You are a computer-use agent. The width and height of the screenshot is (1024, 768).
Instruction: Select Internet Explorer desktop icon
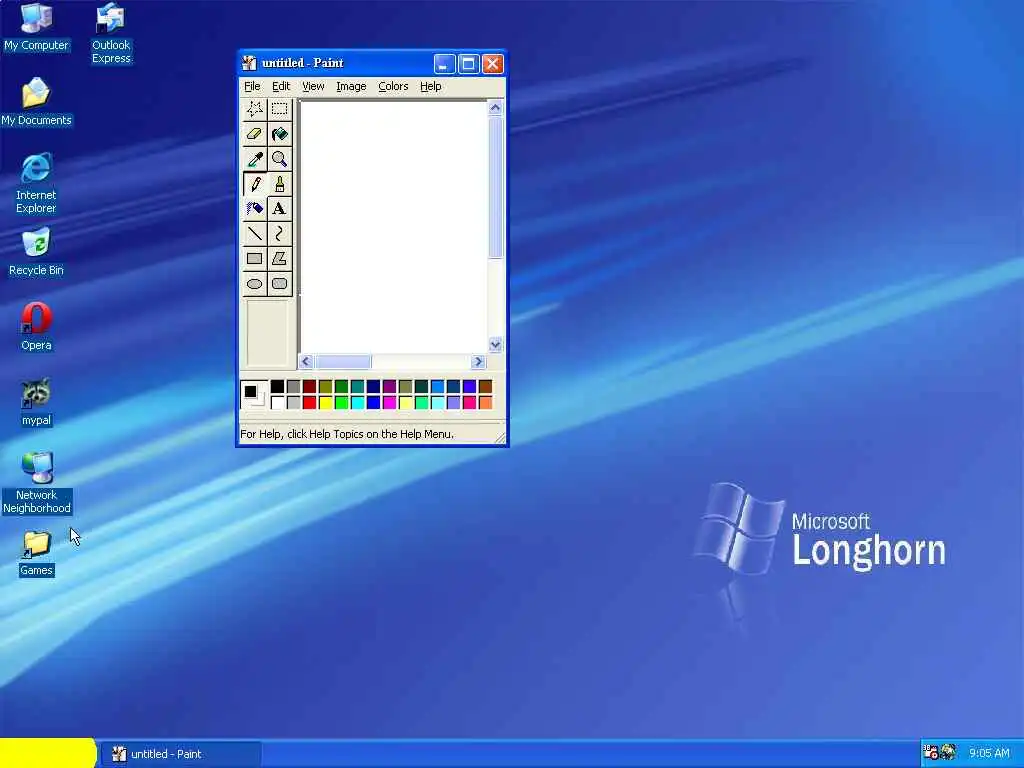click(x=36, y=184)
